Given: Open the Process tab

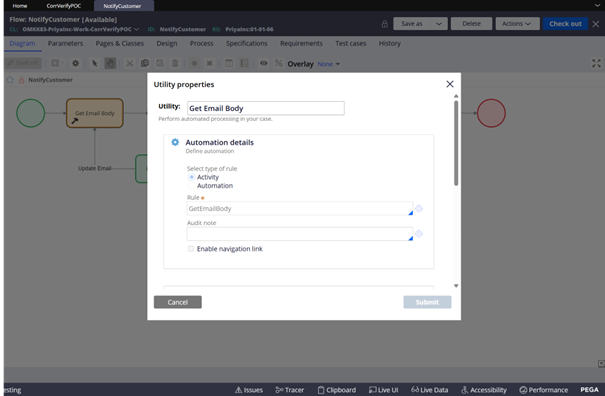Looking at the screenshot, I should coord(201,43).
